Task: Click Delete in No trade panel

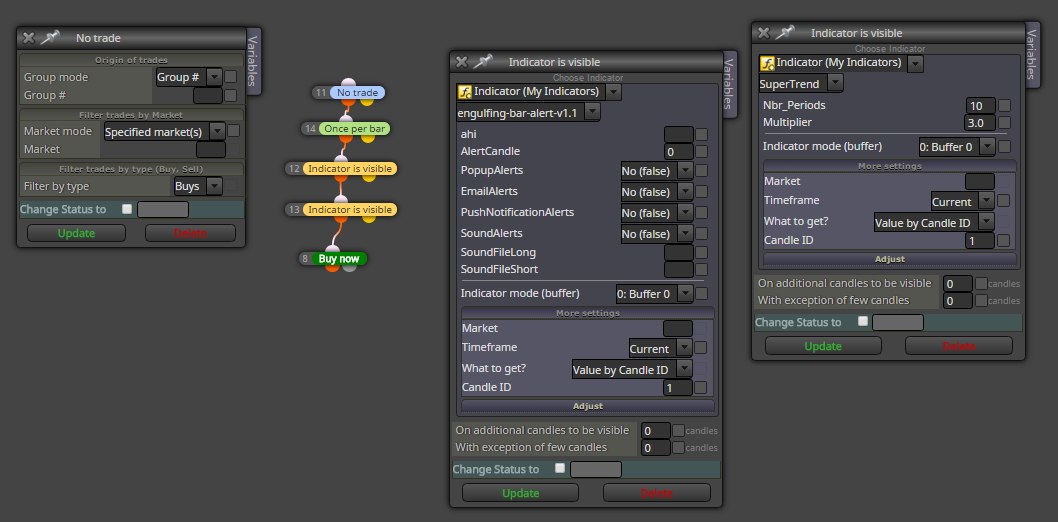Action: pyautogui.click(x=190, y=233)
